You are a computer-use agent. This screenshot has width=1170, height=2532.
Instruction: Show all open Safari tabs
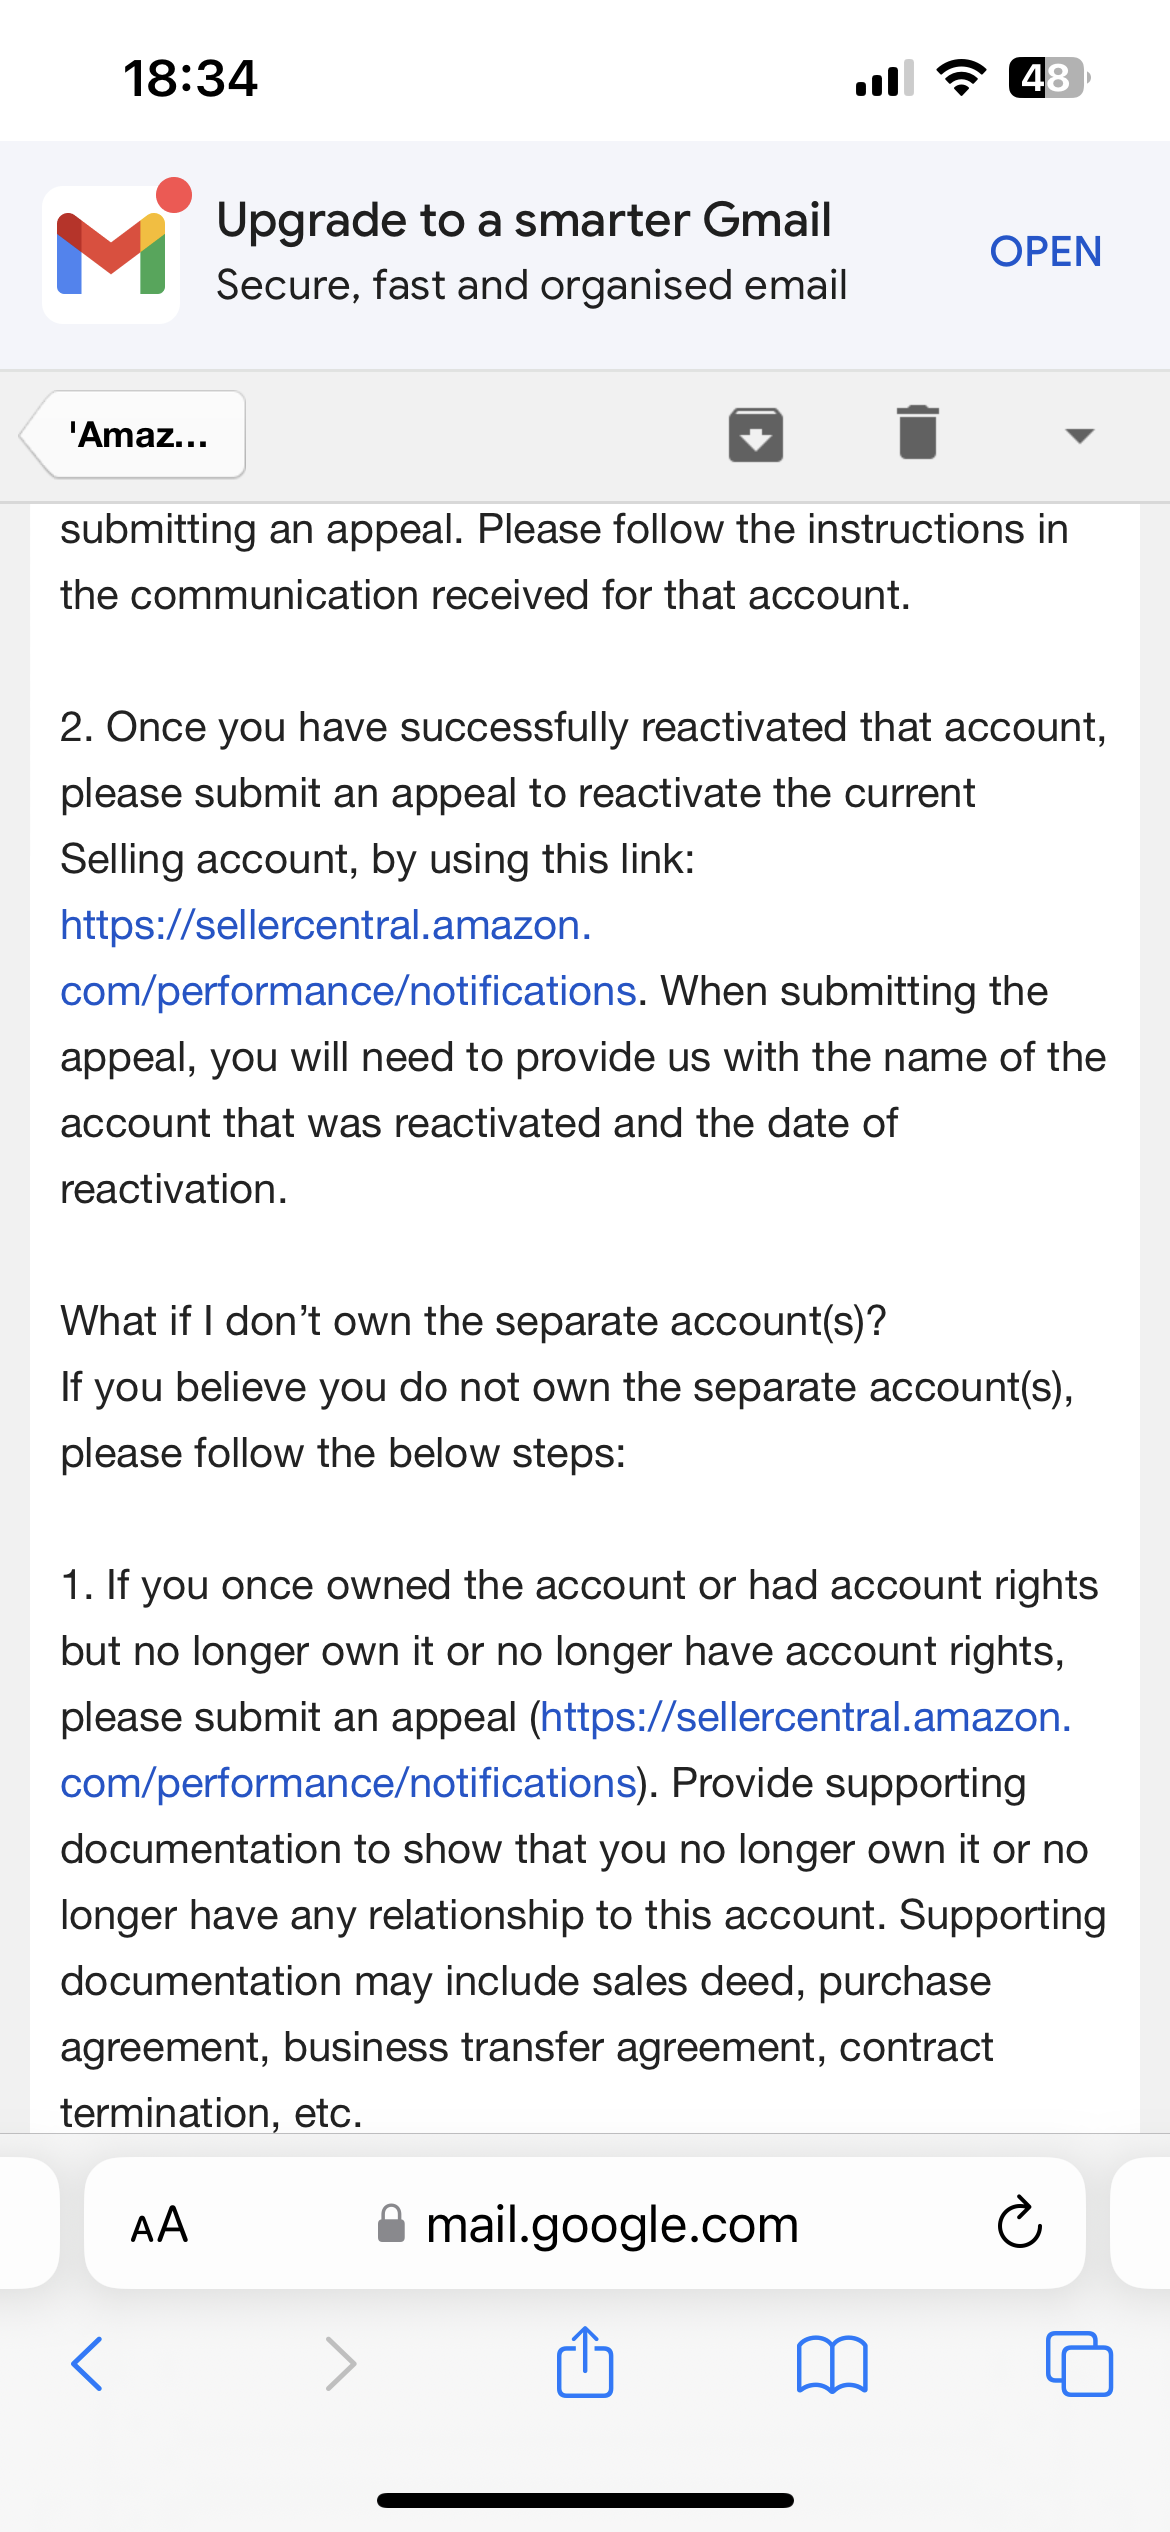pyautogui.click(x=1079, y=2364)
